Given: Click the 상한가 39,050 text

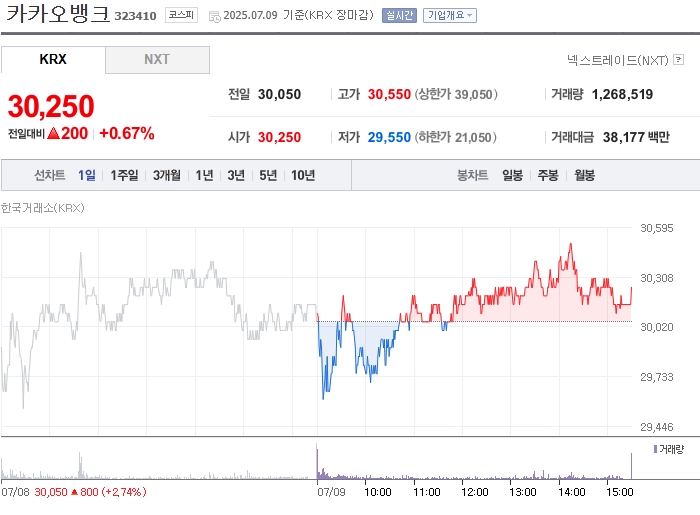Looking at the screenshot, I should (x=456, y=94).
